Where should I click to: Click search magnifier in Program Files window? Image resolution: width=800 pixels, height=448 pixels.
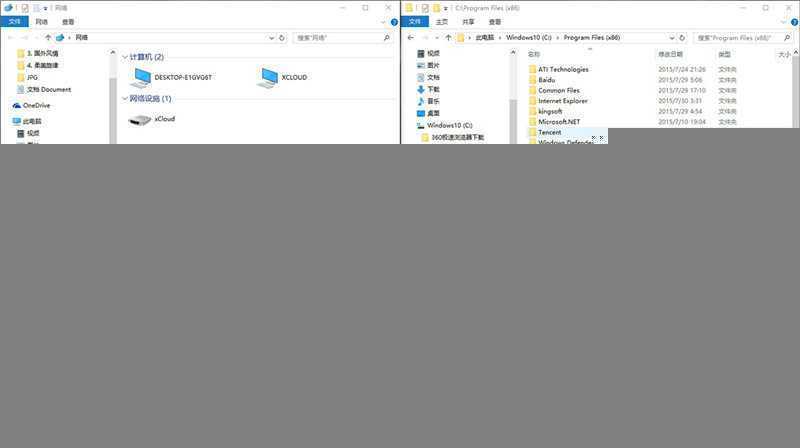[x=787, y=38]
